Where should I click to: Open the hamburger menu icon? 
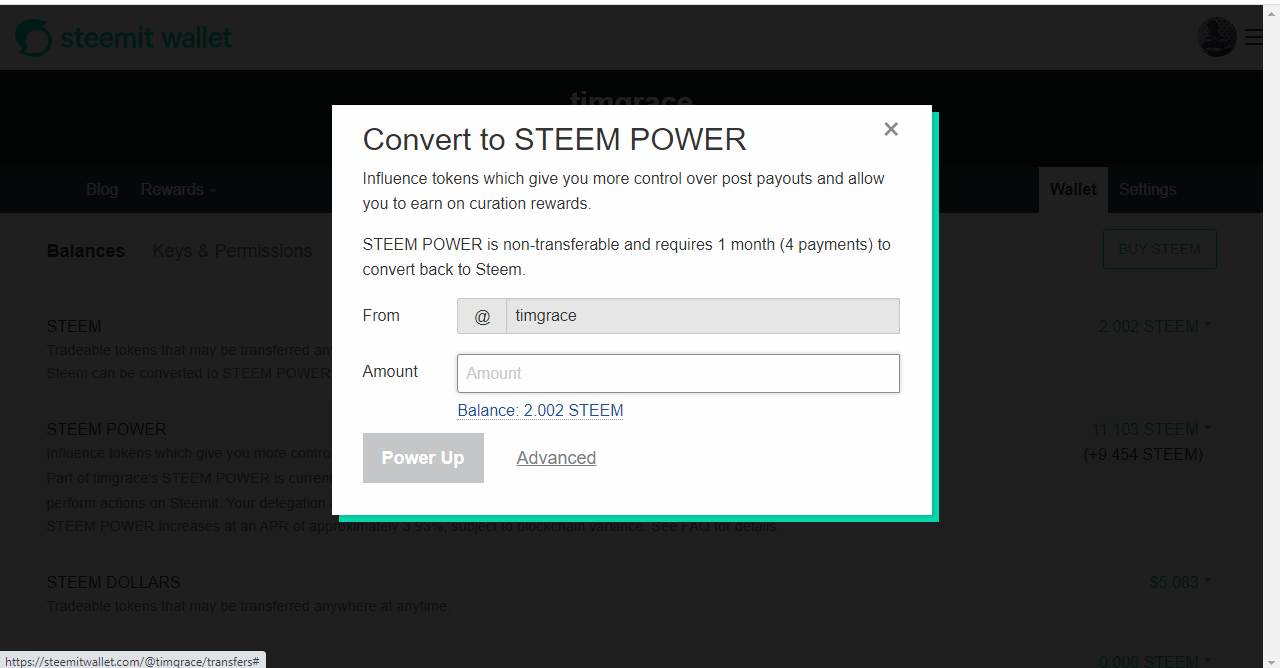tap(1254, 38)
